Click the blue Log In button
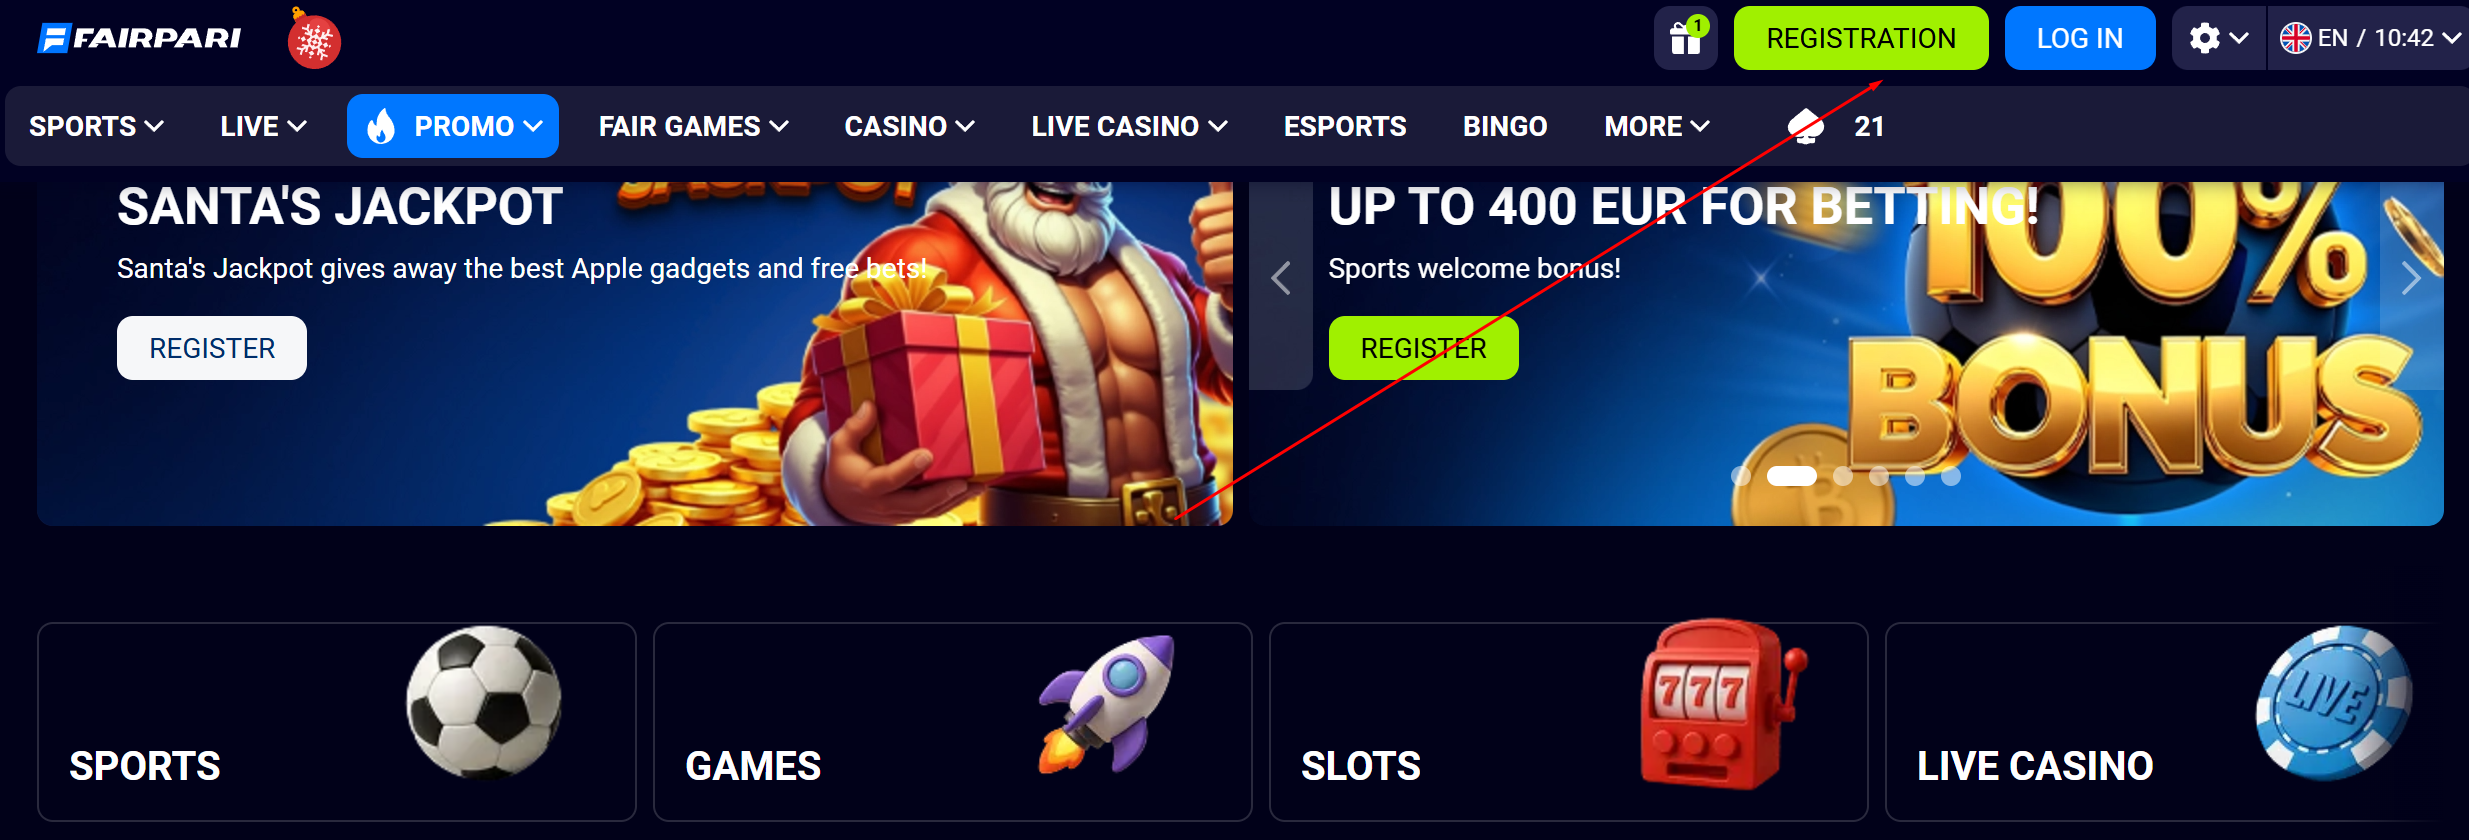 (2080, 38)
